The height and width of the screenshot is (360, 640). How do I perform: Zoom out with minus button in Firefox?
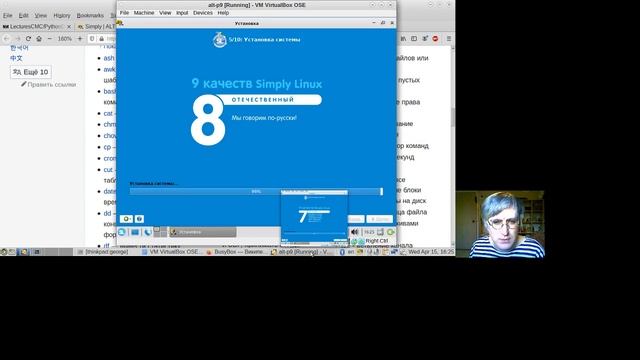50,39
